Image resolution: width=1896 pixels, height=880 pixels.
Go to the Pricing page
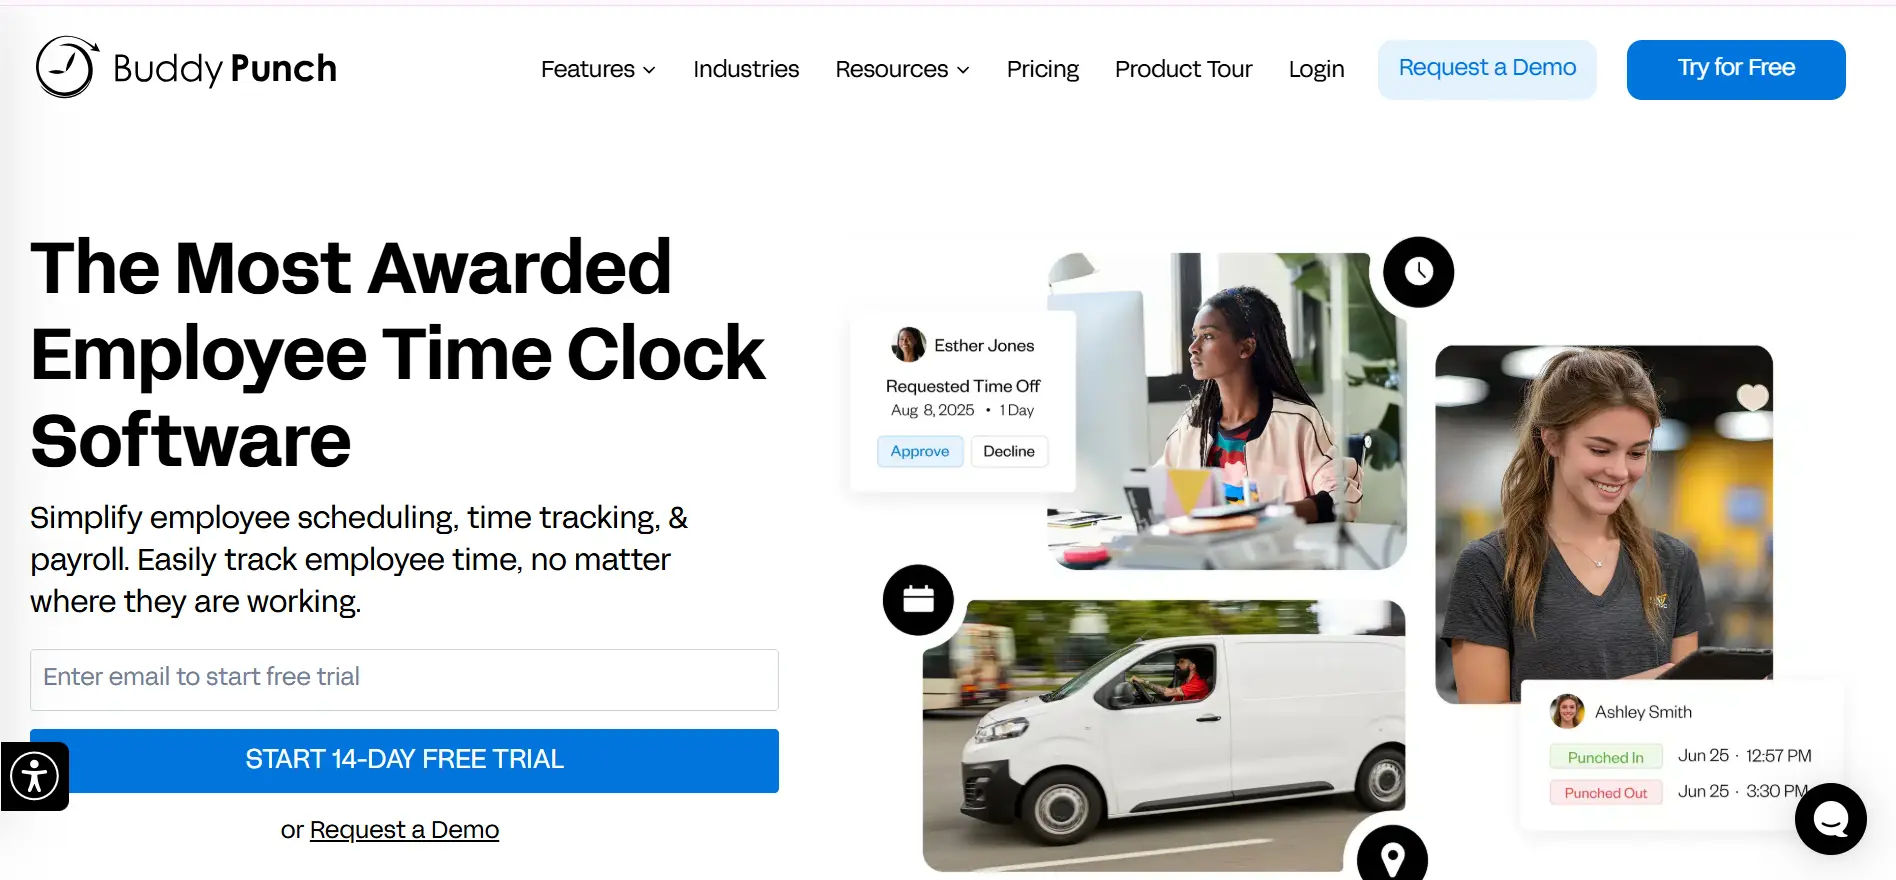(x=1042, y=69)
